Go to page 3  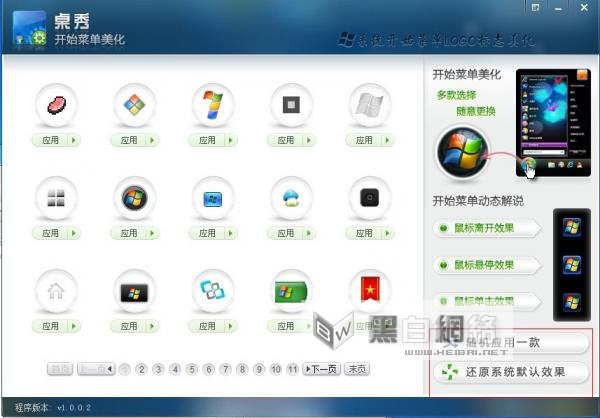coord(158,369)
